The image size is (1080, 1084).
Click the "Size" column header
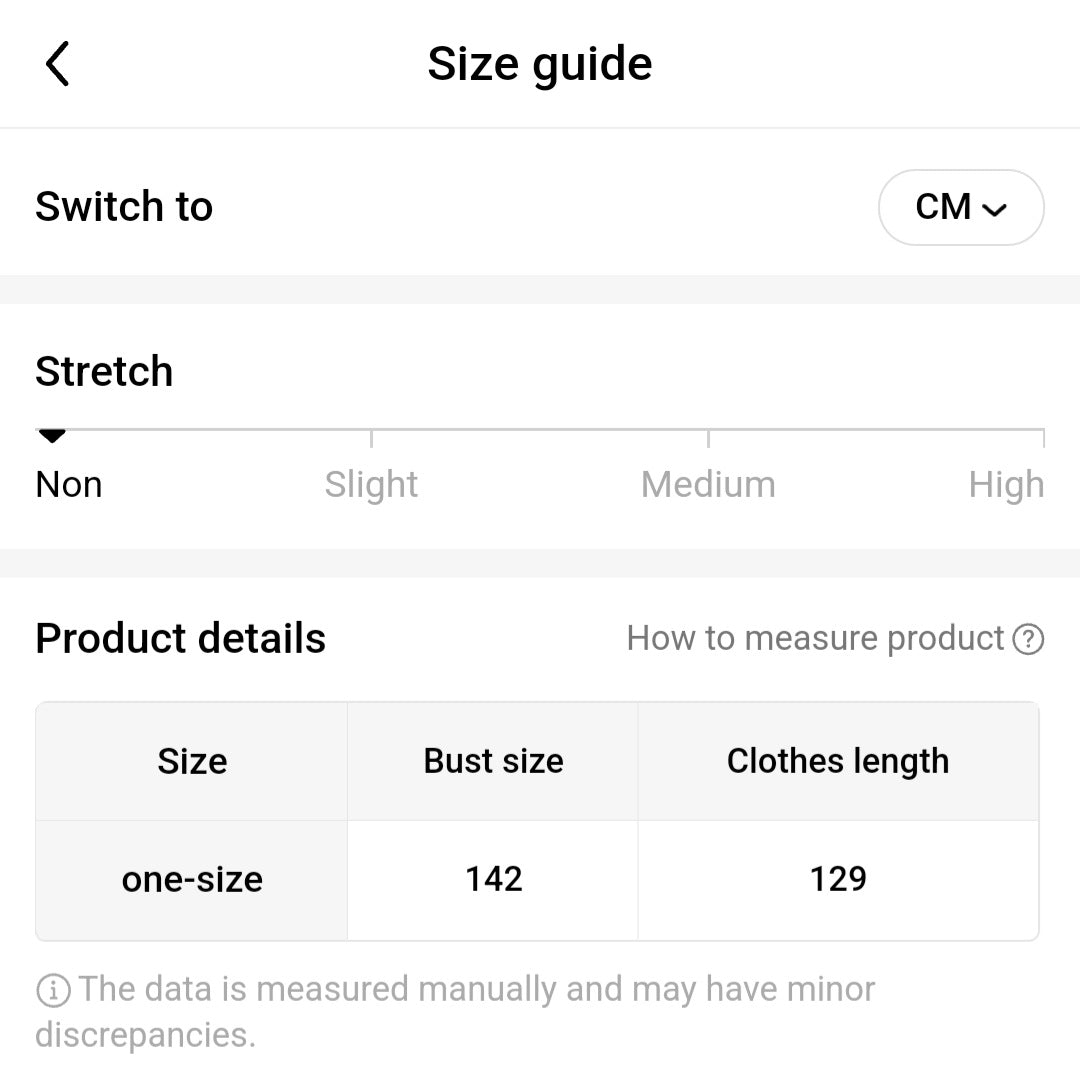click(192, 762)
